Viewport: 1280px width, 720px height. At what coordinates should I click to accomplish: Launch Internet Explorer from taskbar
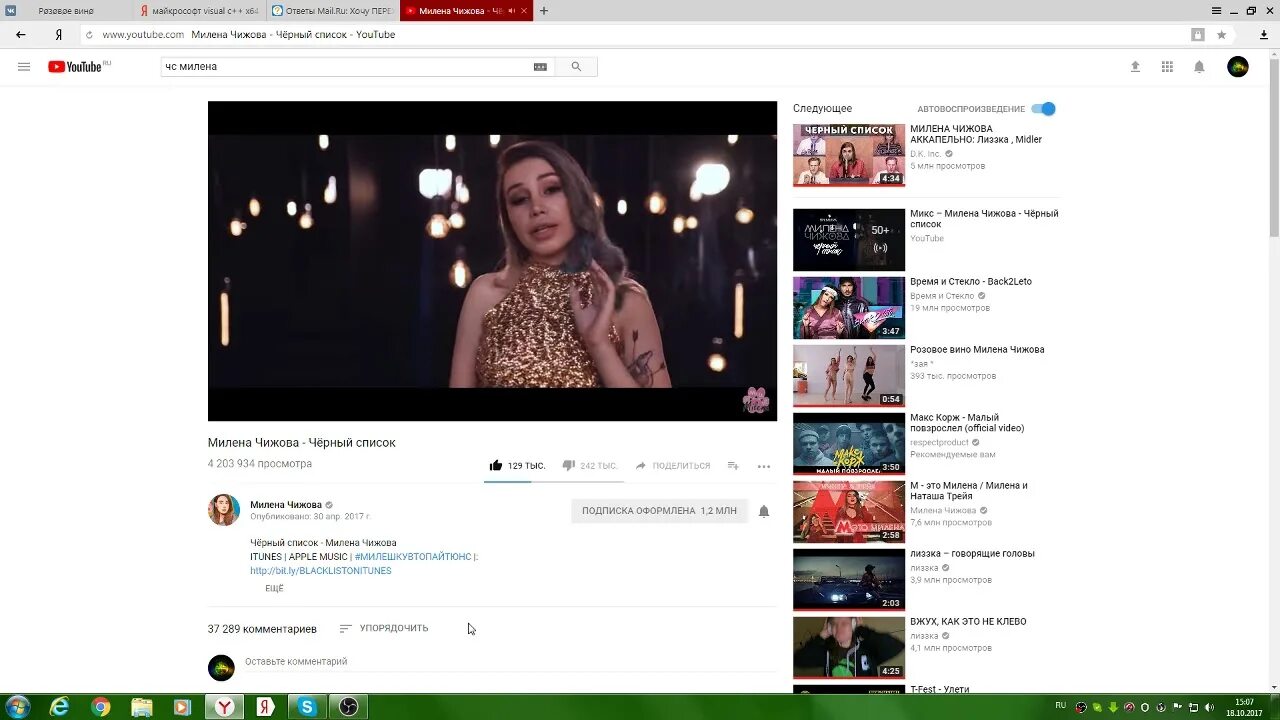point(60,707)
